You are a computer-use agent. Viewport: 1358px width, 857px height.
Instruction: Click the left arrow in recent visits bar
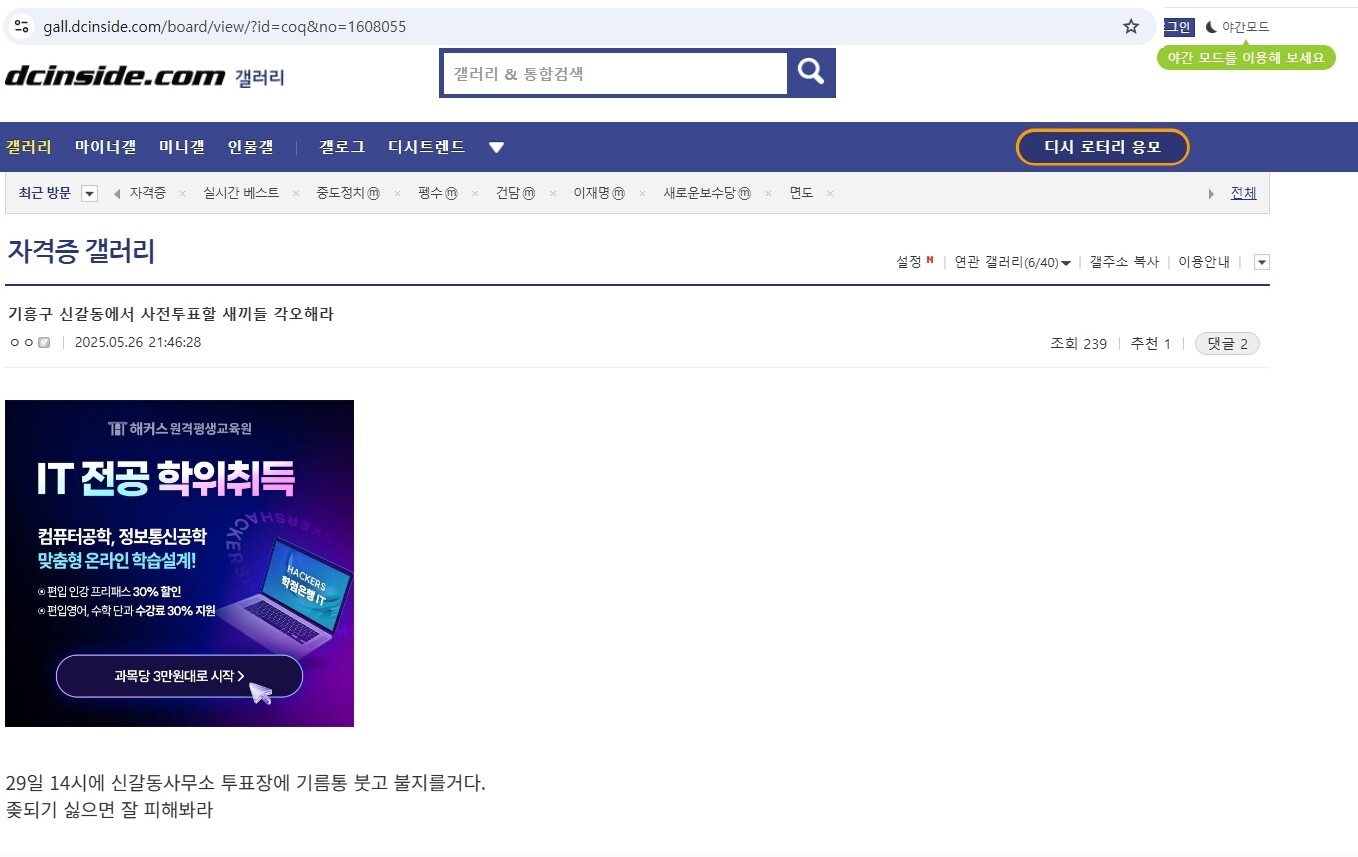tap(117, 193)
